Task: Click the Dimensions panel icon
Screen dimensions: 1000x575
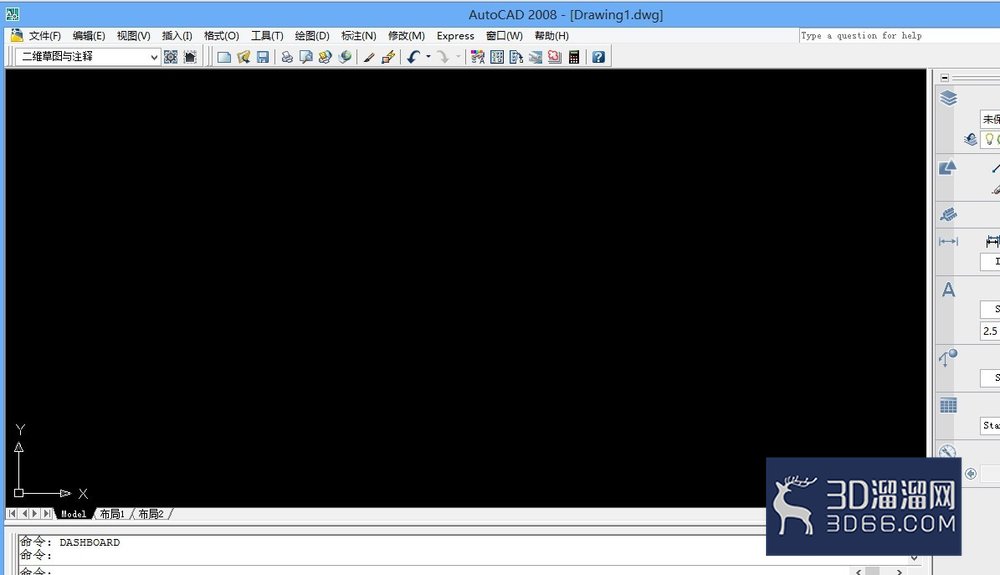Action: coord(948,242)
